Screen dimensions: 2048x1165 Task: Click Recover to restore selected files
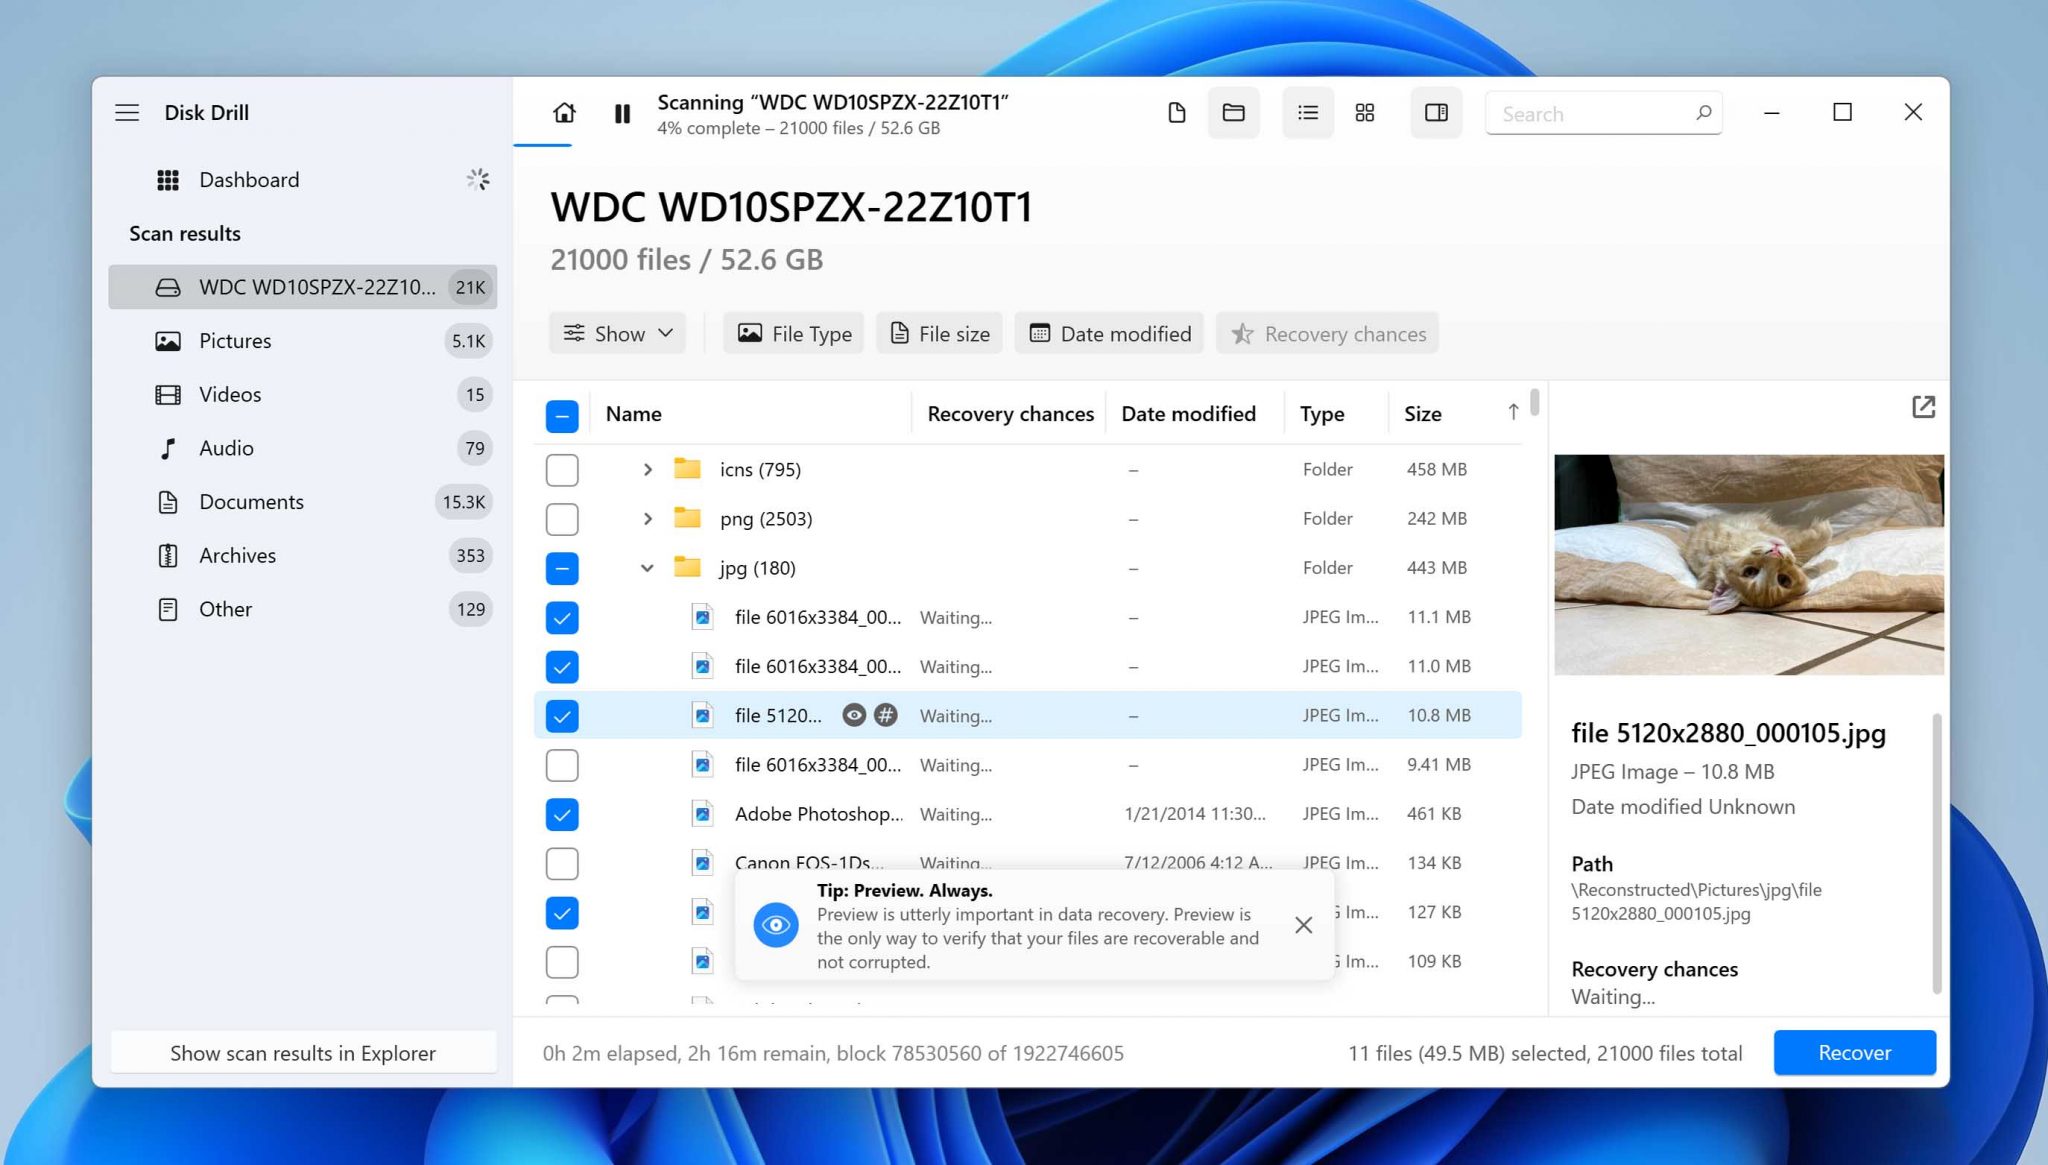coord(1854,1052)
